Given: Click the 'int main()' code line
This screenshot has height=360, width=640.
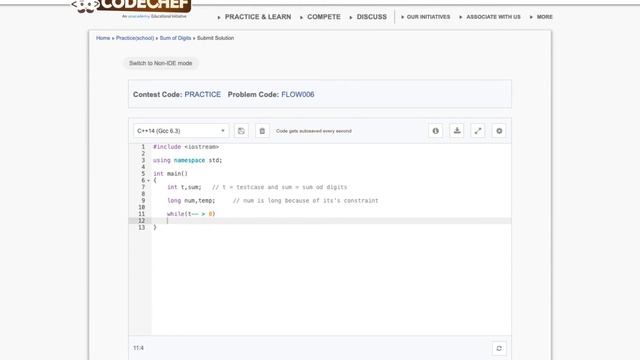Looking at the screenshot, I should click(170, 174).
